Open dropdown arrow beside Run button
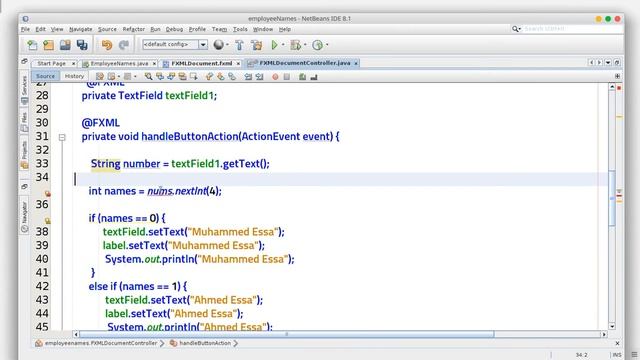Image resolution: width=640 pixels, height=360 pixels. pos(283,44)
